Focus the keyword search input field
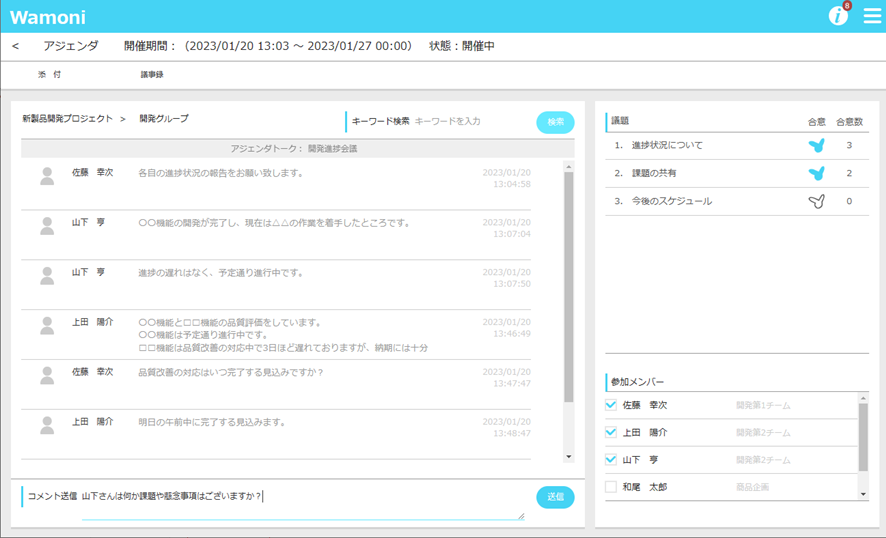 click(x=470, y=121)
